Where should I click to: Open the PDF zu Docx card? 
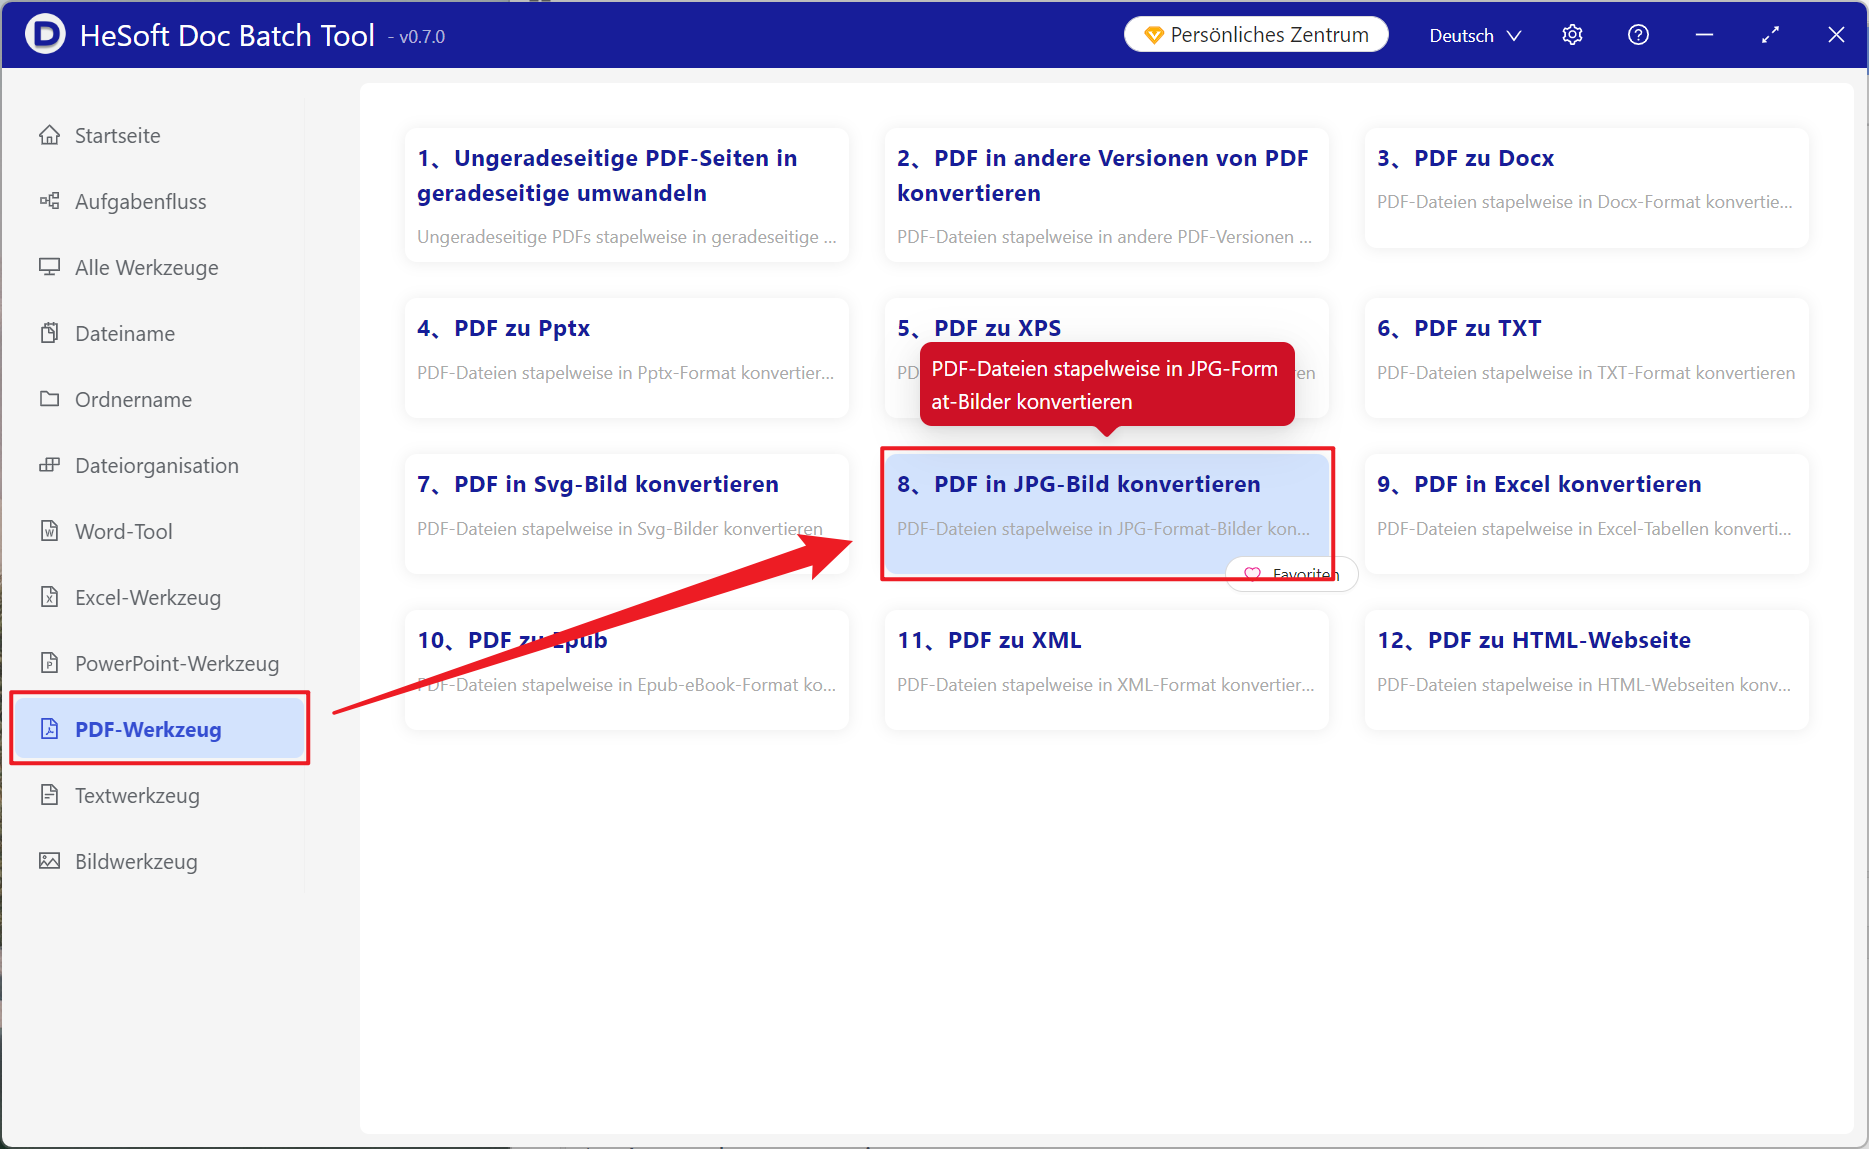pos(1587,188)
